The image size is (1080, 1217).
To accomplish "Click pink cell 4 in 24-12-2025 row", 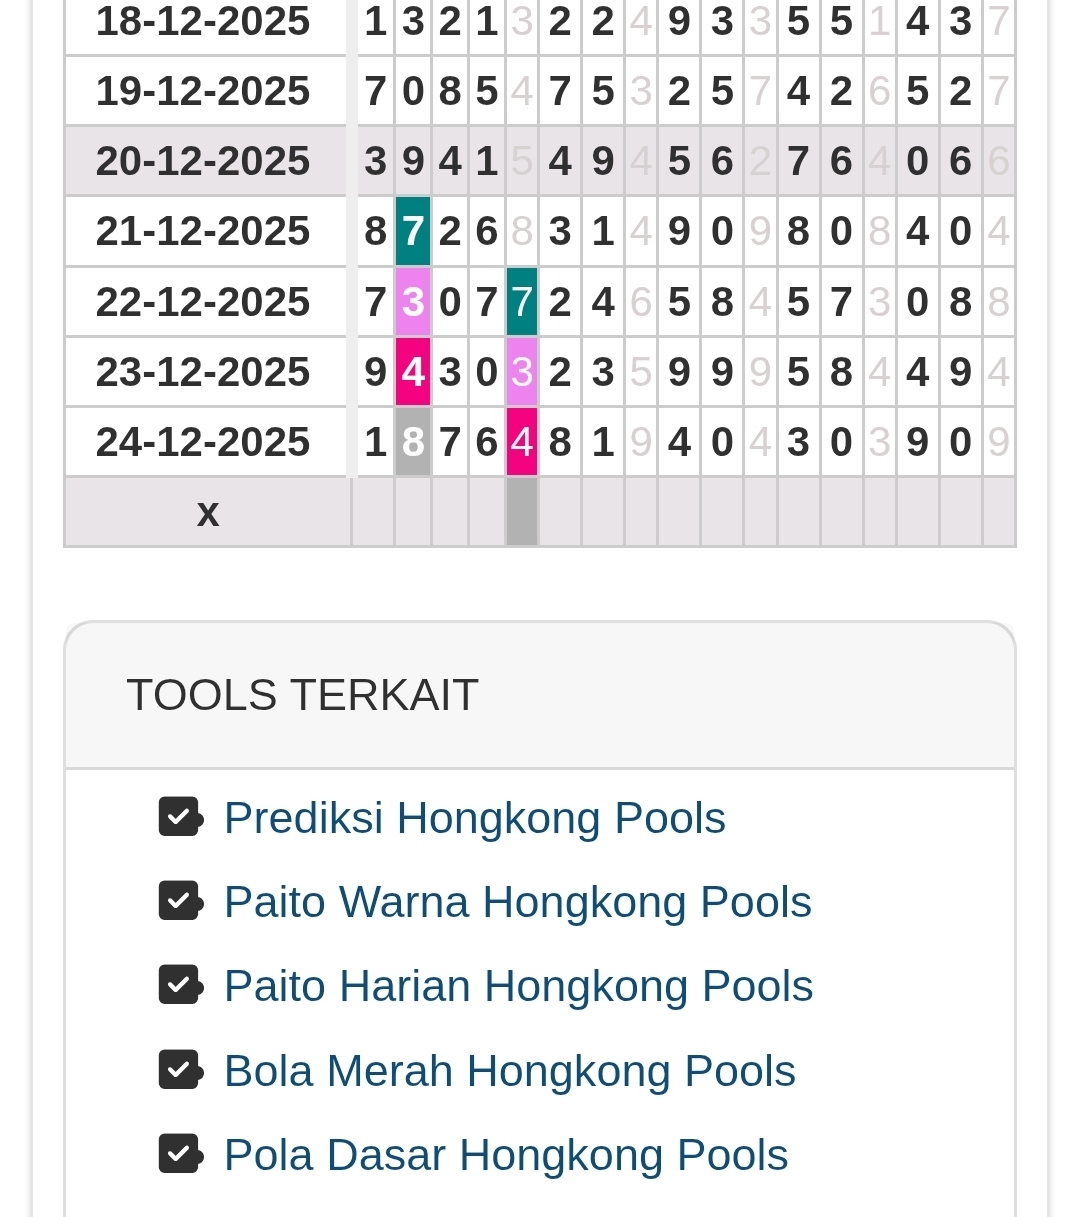I will point(522,442).
